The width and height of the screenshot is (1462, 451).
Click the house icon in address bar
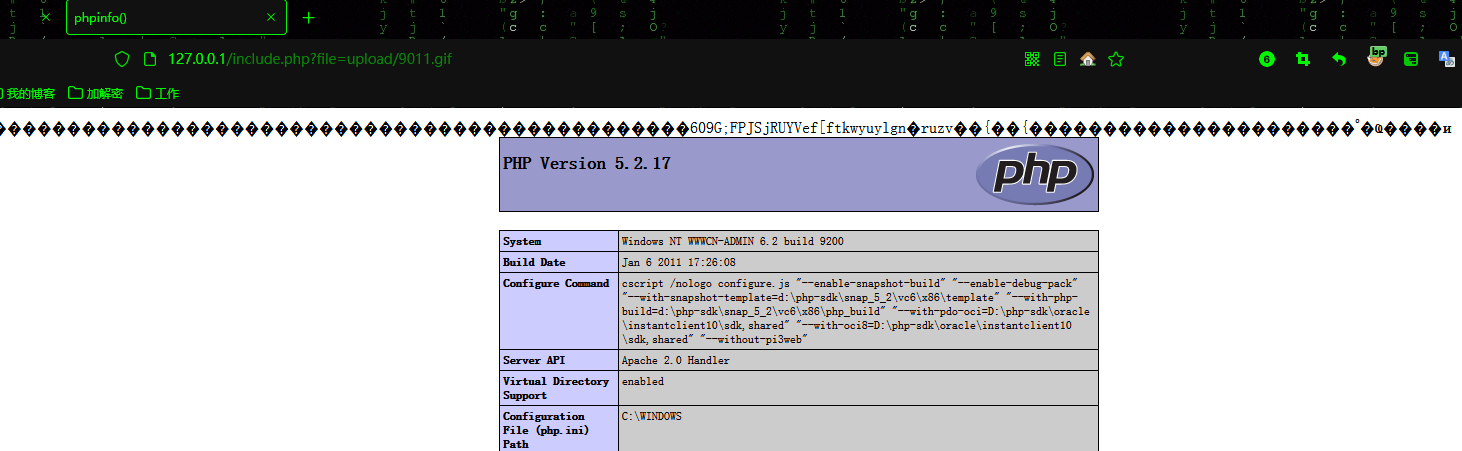pos(1088,59)
